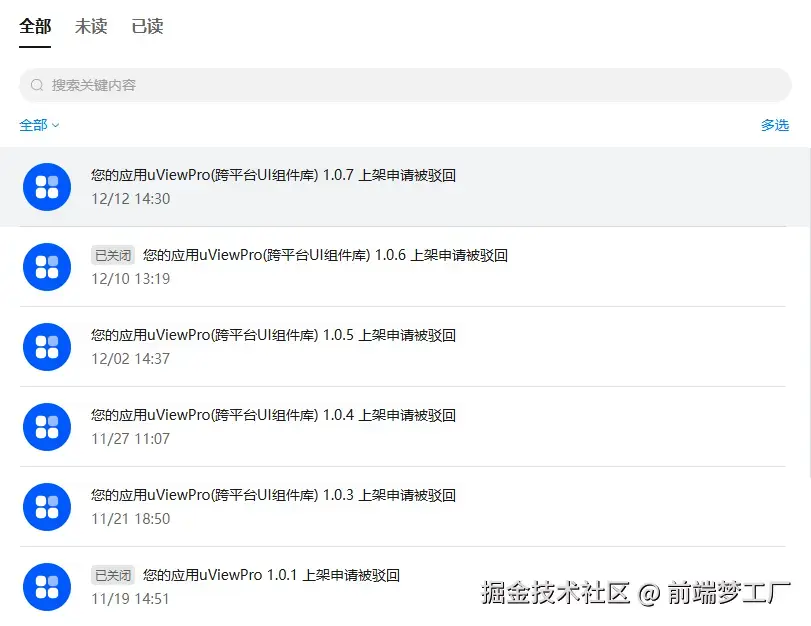Open the 1.0.7 上架申请被驳回 message
Screen dimensions: 811x626
coord(273,175)
